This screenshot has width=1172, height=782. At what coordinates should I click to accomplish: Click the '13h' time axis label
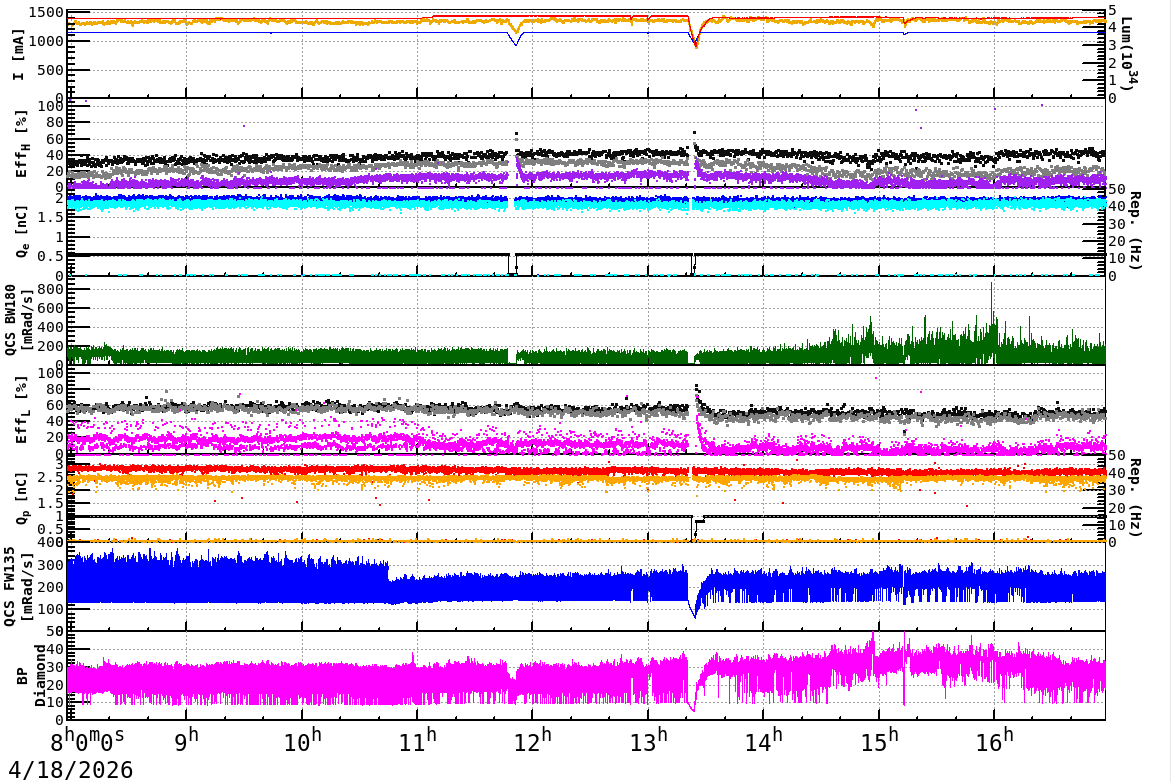tap(647, 740)
